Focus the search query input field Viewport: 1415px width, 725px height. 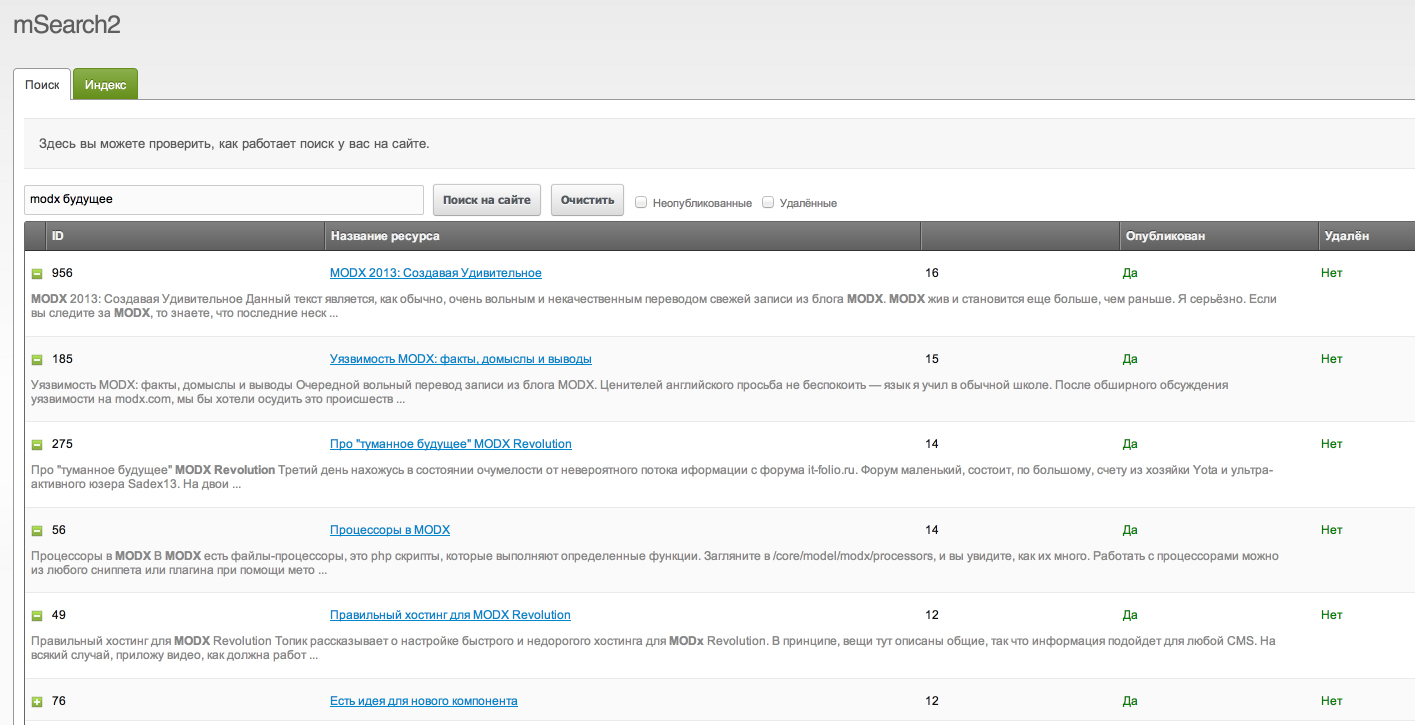[224, 199]
